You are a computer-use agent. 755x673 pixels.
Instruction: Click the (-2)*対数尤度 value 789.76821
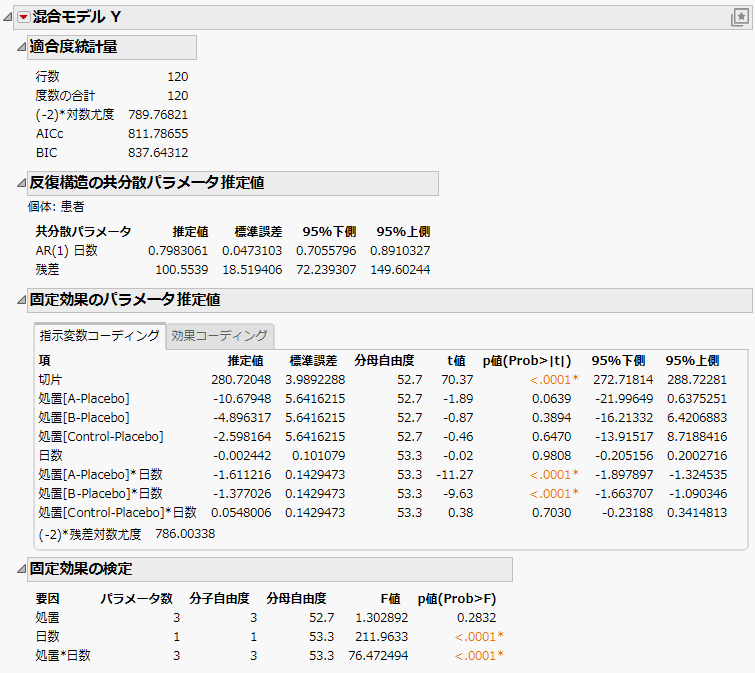158,115
